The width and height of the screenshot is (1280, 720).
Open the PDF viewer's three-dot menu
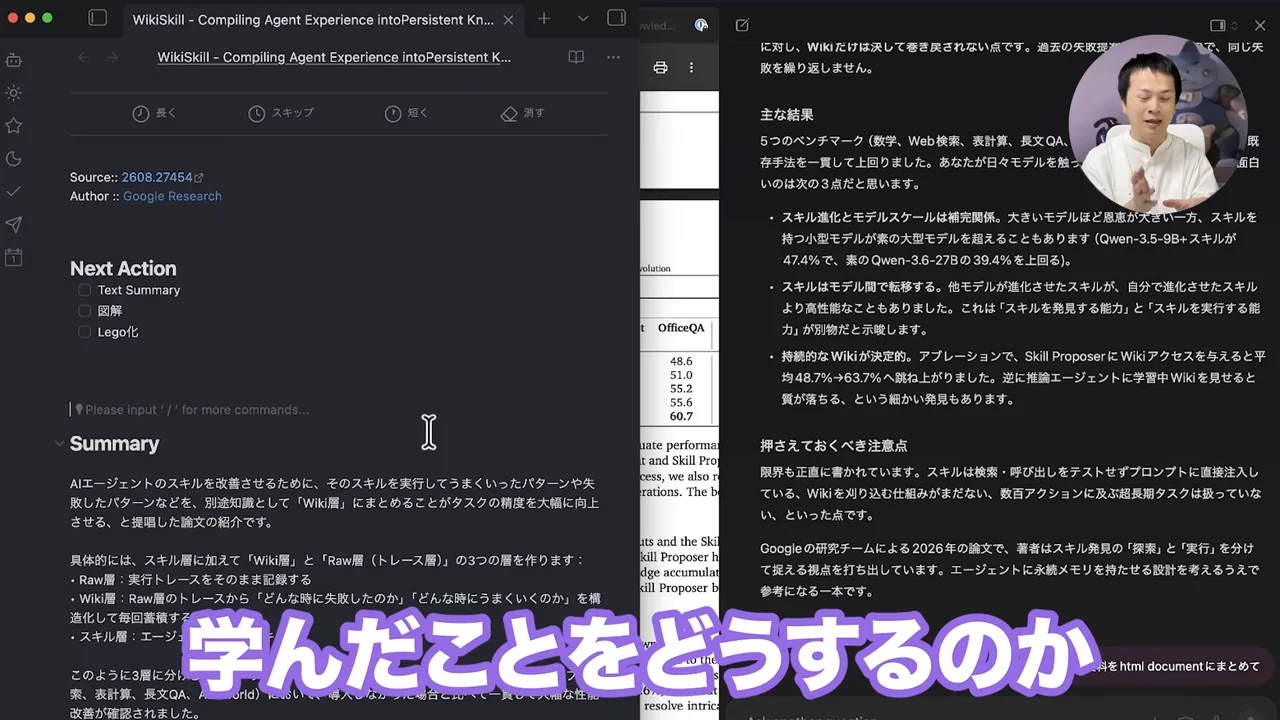click(x=691, y=68)
